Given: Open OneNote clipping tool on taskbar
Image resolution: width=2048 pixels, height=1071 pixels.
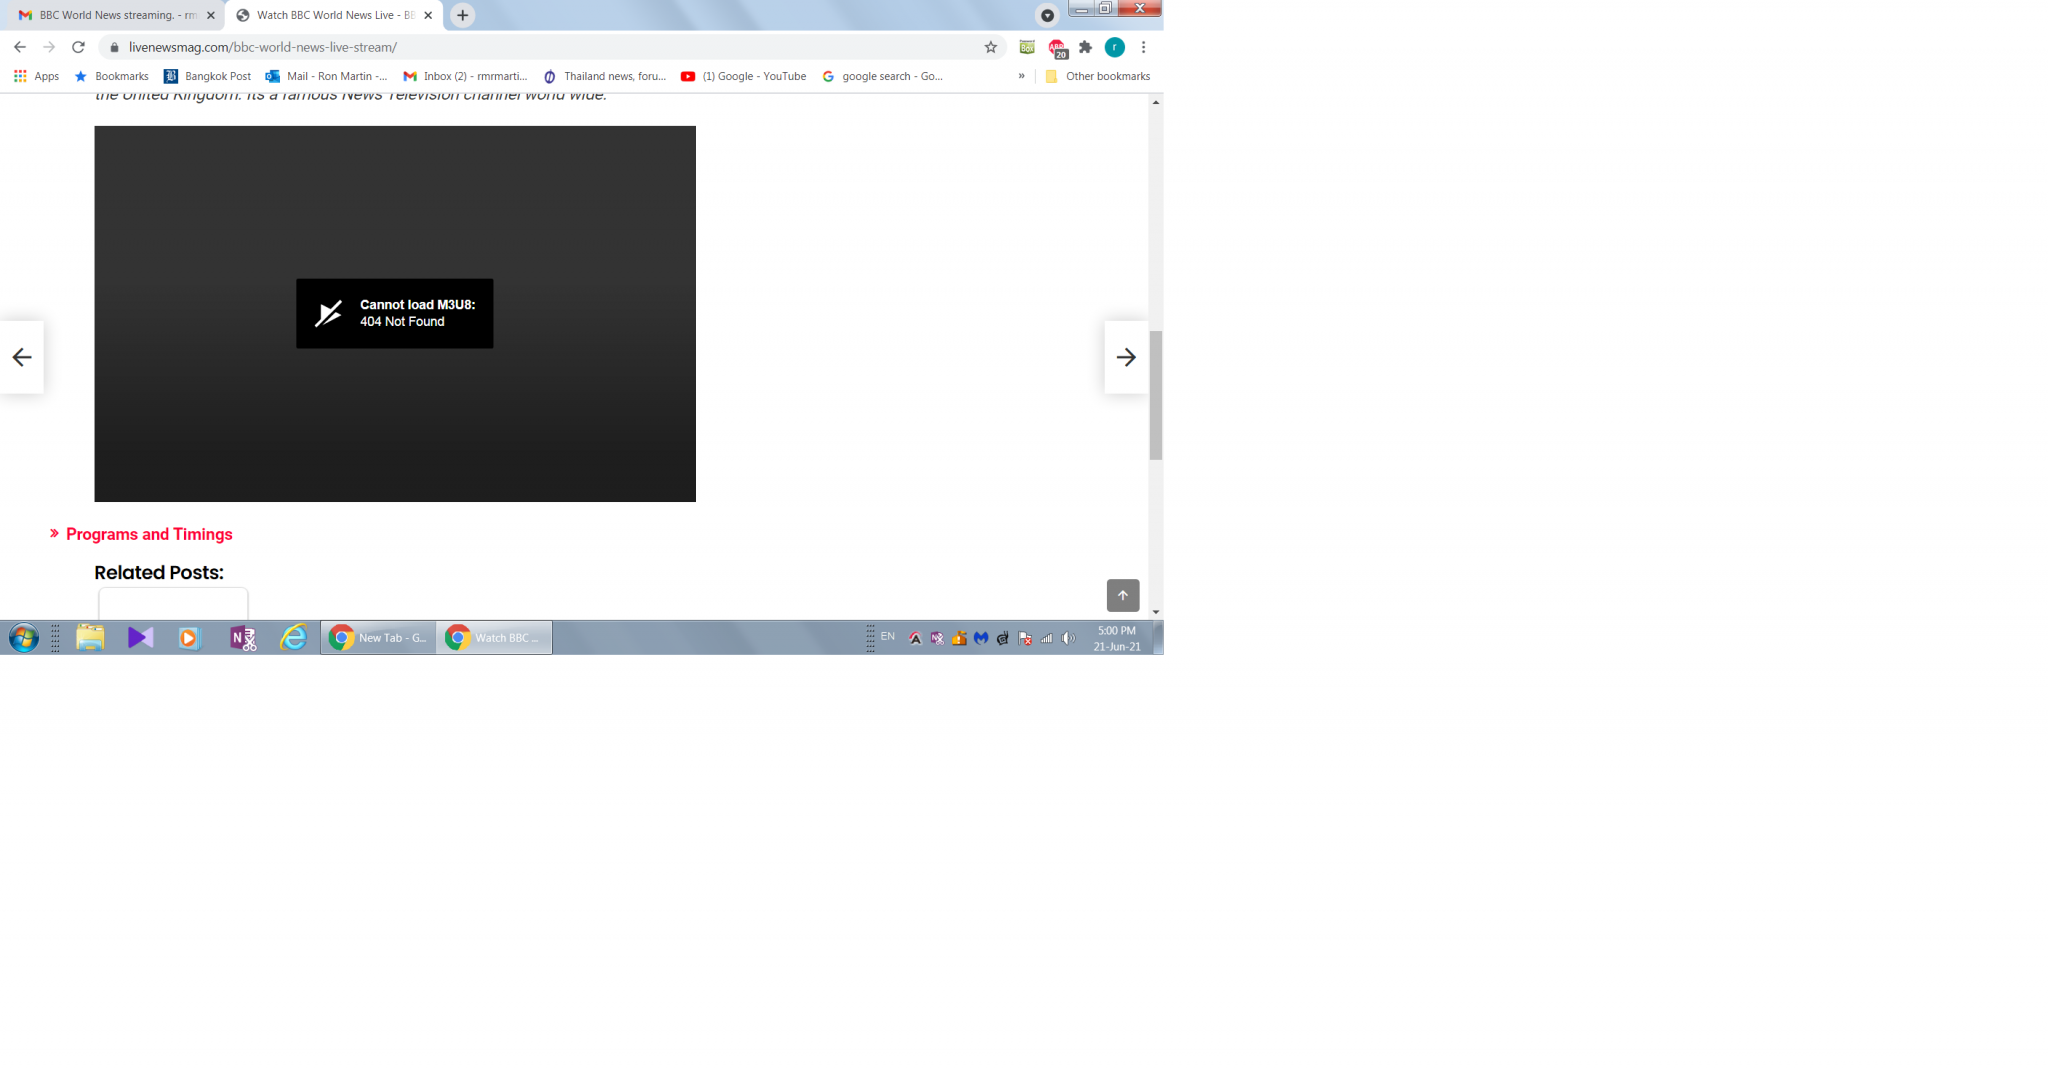Looking at the screenshot, I should pyautogui.click(x=243, y=637).
